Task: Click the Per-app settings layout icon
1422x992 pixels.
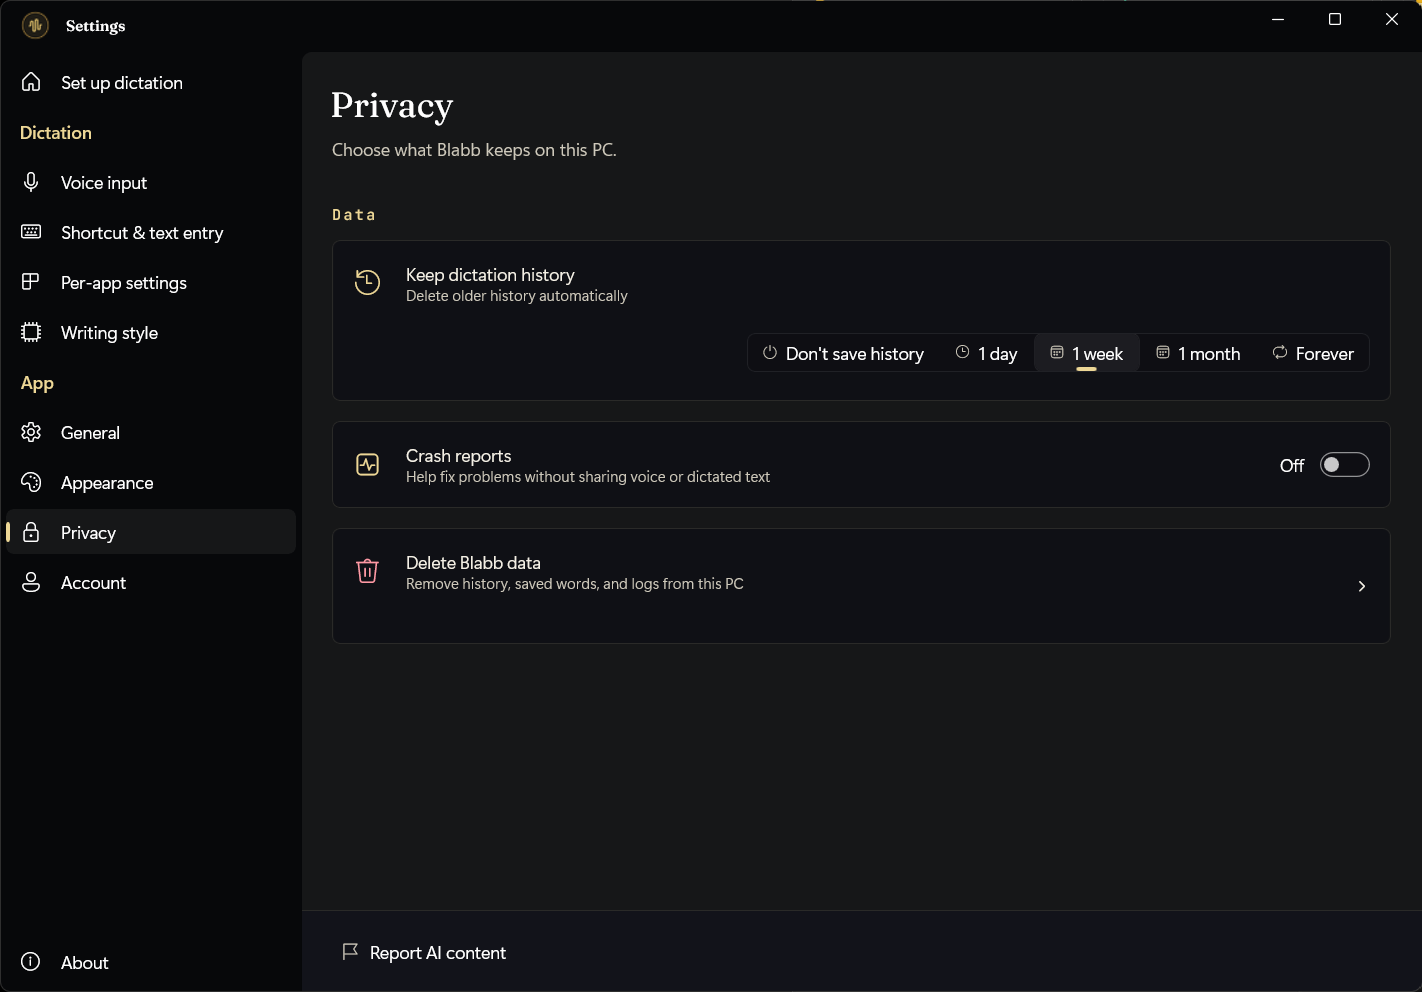Action: [x=31, y=282]
